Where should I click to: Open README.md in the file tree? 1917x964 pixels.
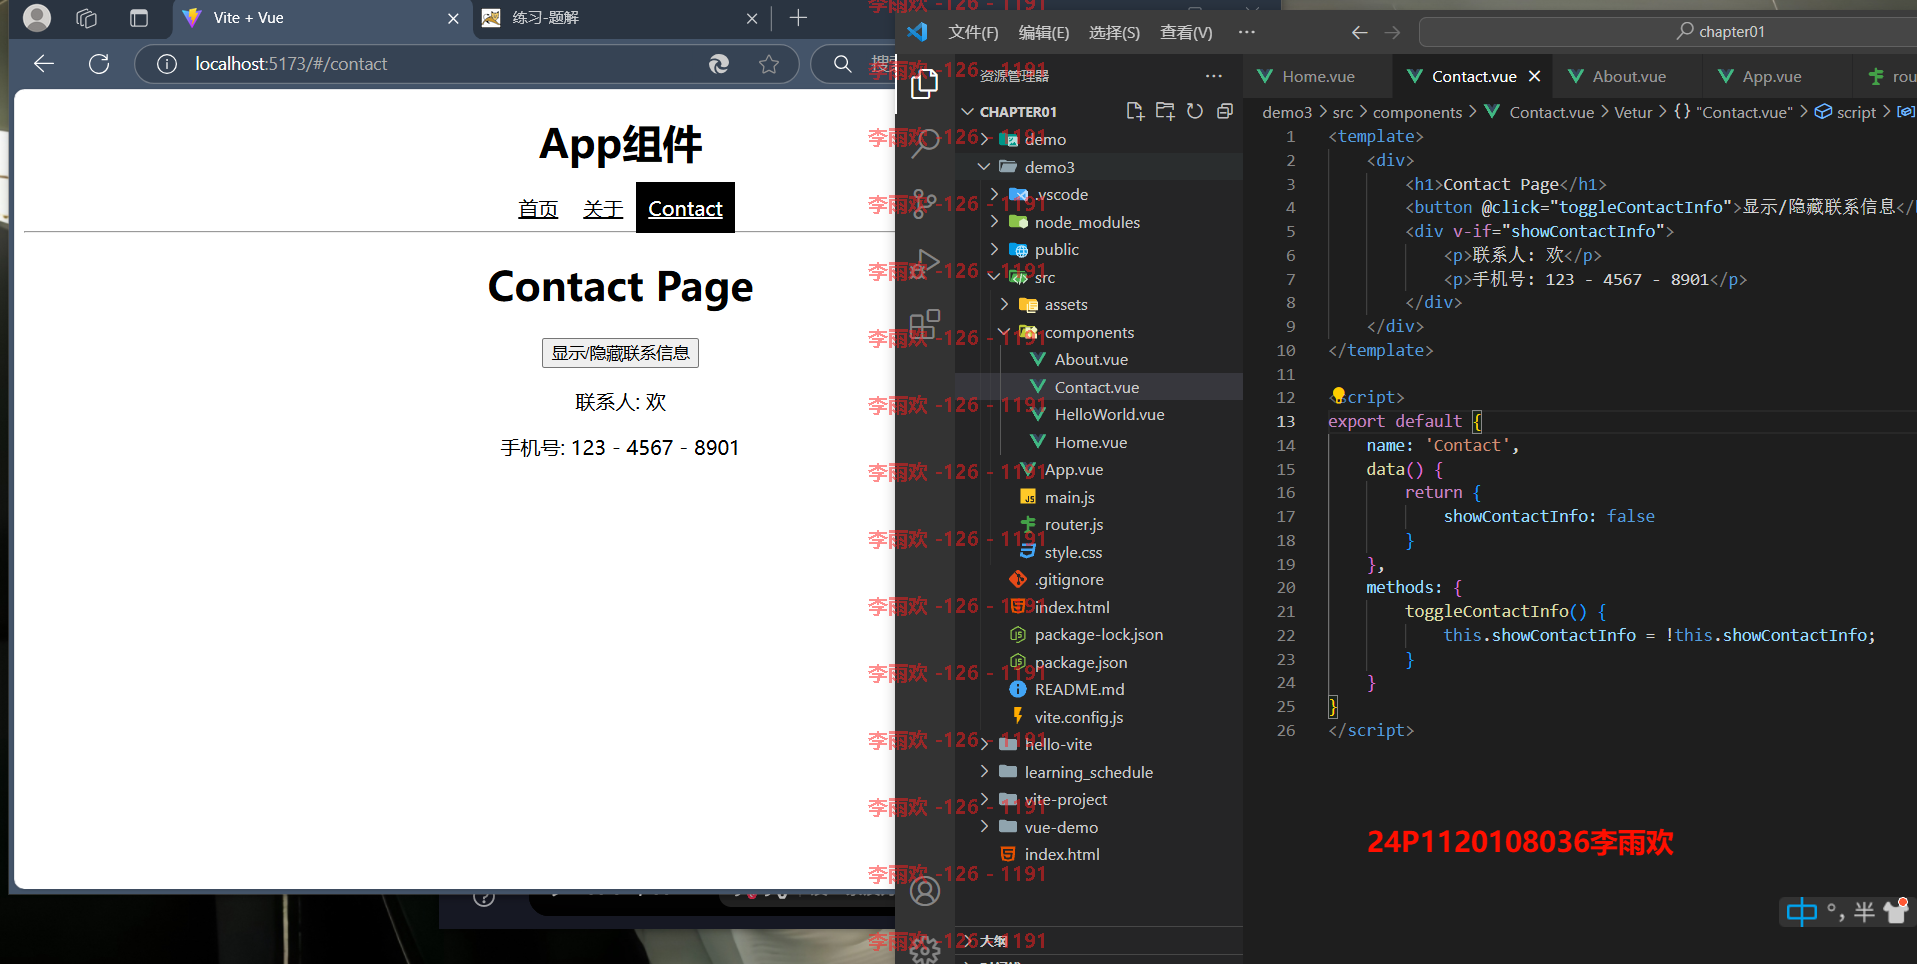(x=1079, y=689)
